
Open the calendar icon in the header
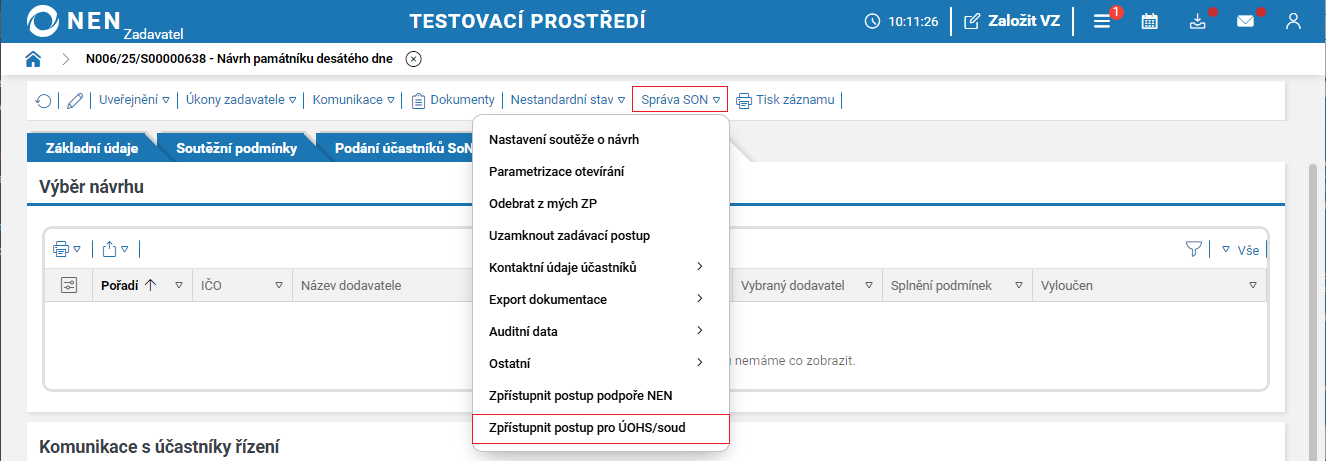click(1150, 21)
